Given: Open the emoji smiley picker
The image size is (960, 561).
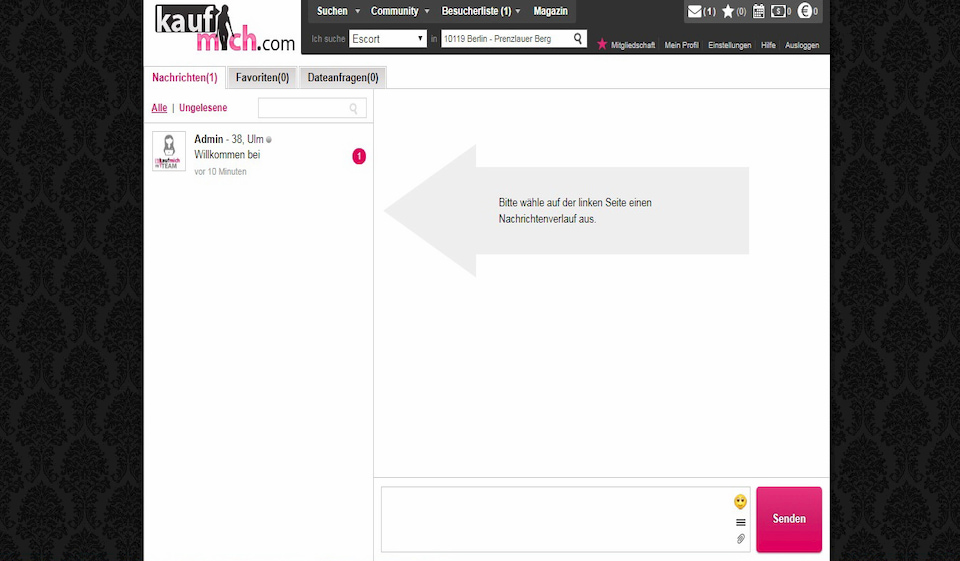Looking at the screenshot, I should 740,502.
